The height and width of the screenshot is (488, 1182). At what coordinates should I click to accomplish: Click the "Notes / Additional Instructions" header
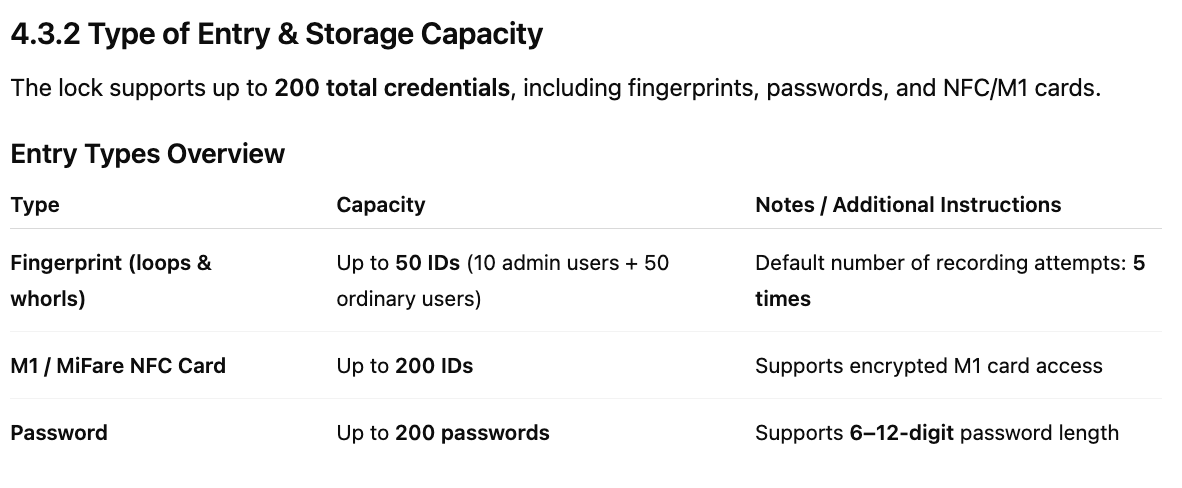tap(907, 205)
